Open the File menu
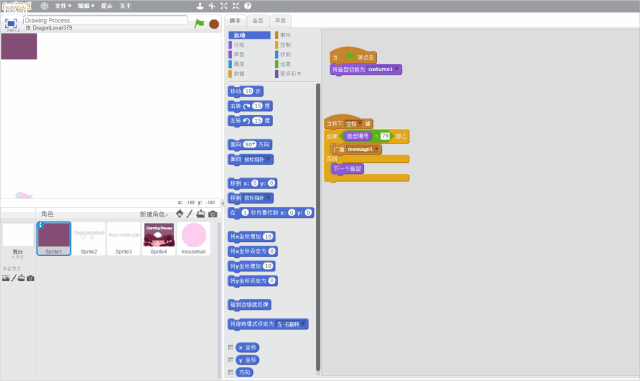The height and width of the screenshot is (381, 640). [x=63, y=6]
